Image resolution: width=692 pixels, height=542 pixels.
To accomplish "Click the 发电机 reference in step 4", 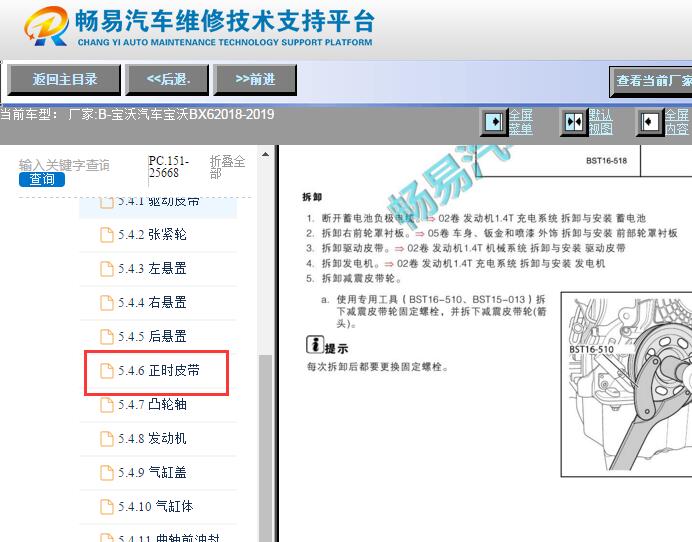I will (x=590, y=263).
